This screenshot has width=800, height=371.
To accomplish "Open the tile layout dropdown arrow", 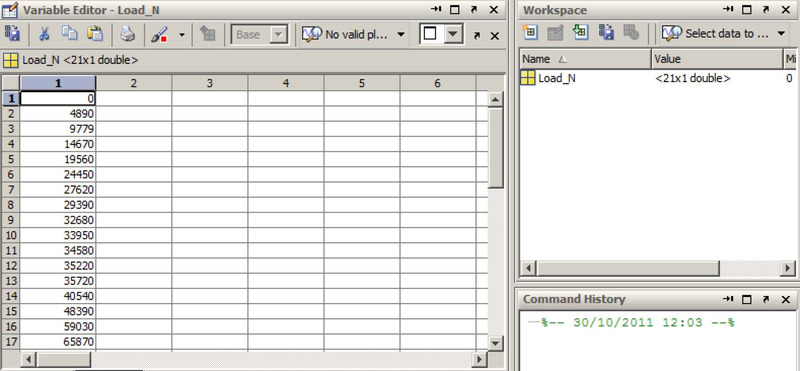I will pos(452,34).
